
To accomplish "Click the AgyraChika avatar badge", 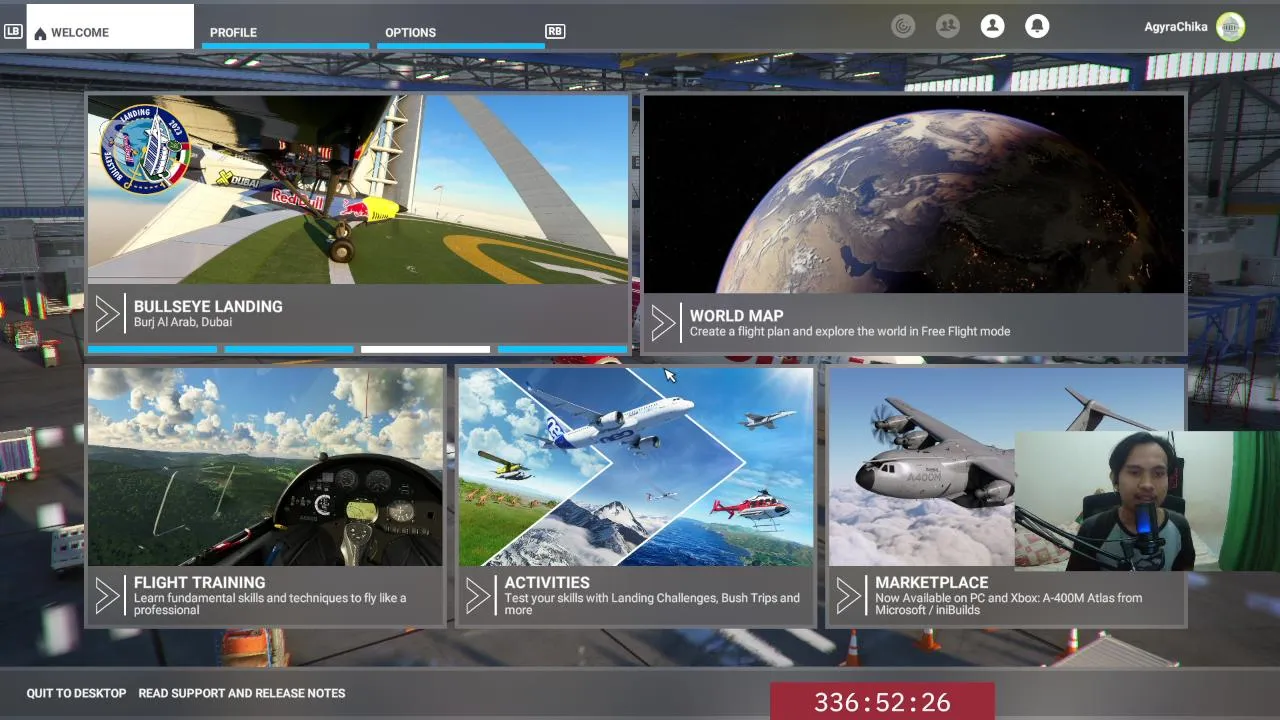I will coord(1231,27).
